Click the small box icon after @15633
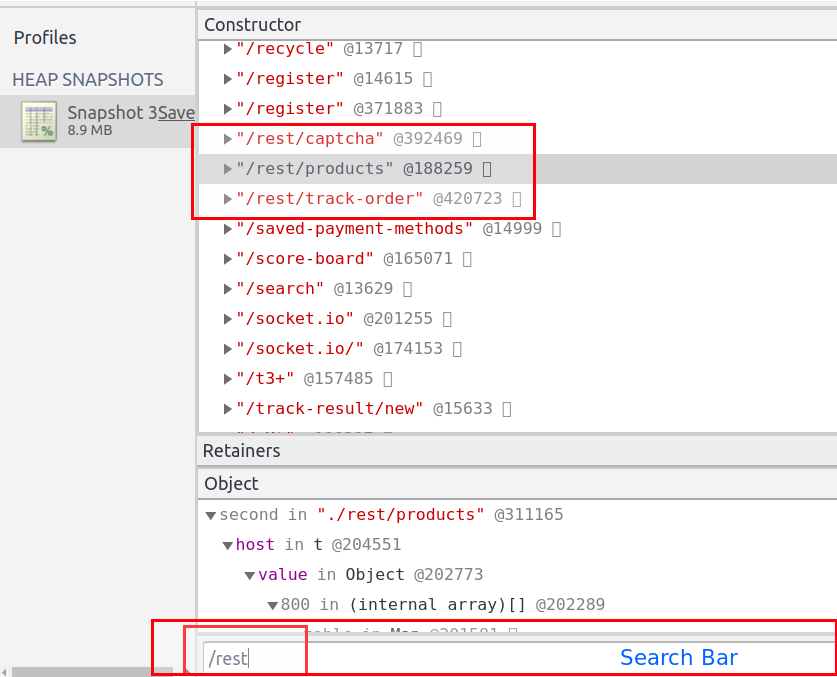 pyautogui.click(x=507, y=410)
